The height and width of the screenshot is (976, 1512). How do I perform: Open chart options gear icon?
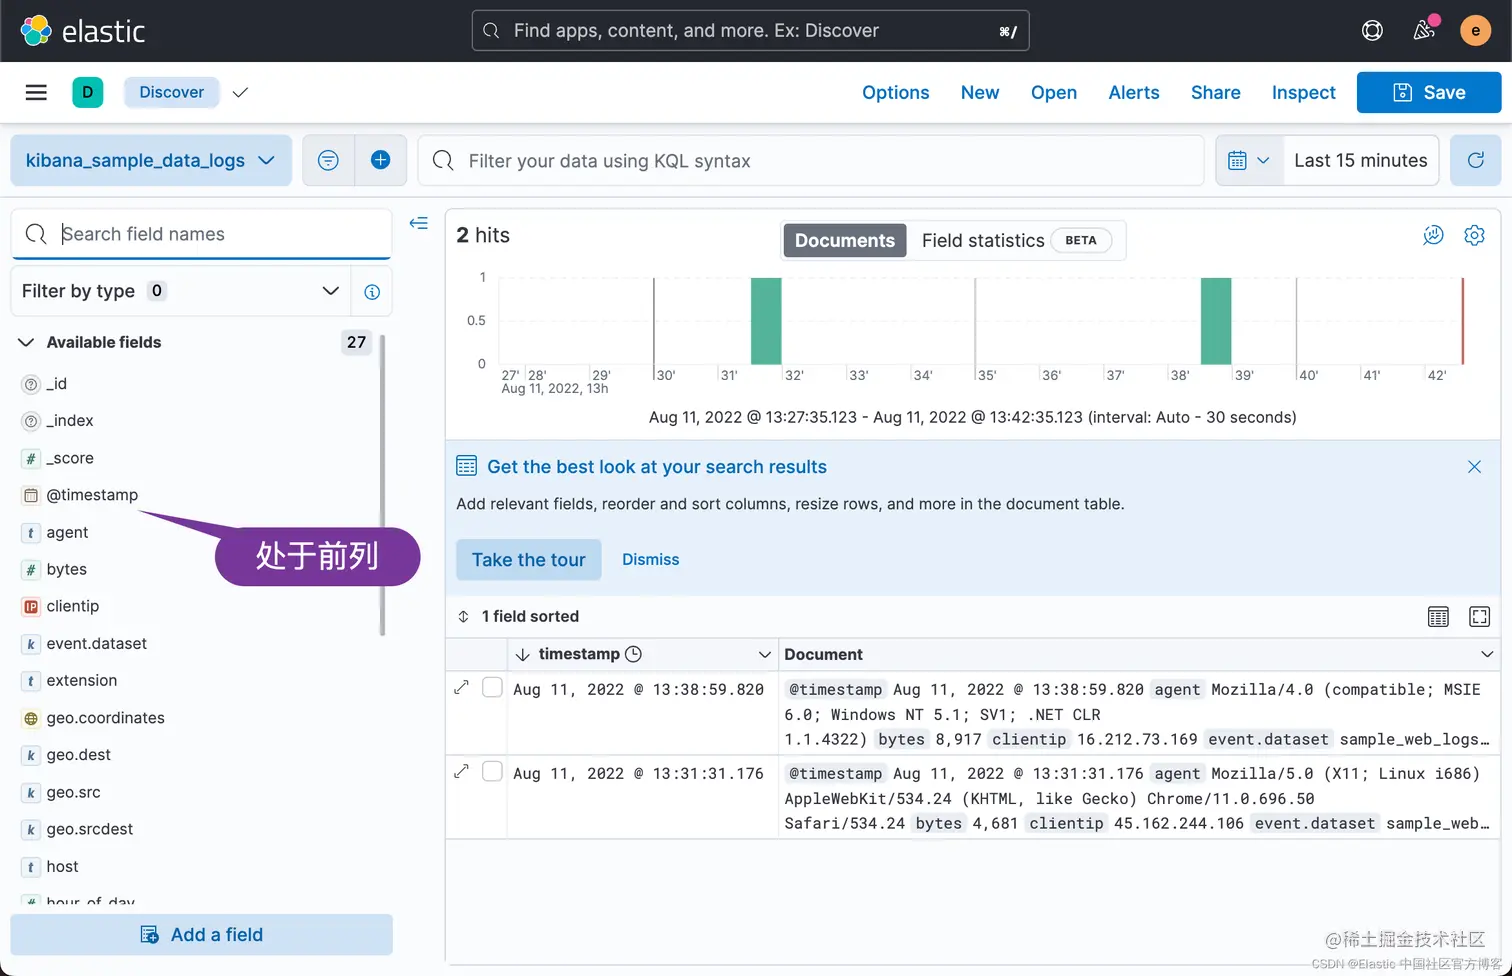[x=1474, y=235]
